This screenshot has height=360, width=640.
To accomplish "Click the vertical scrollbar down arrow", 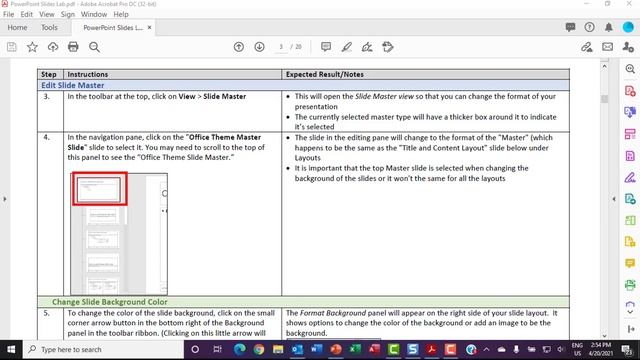I will [x=604, y=335].
